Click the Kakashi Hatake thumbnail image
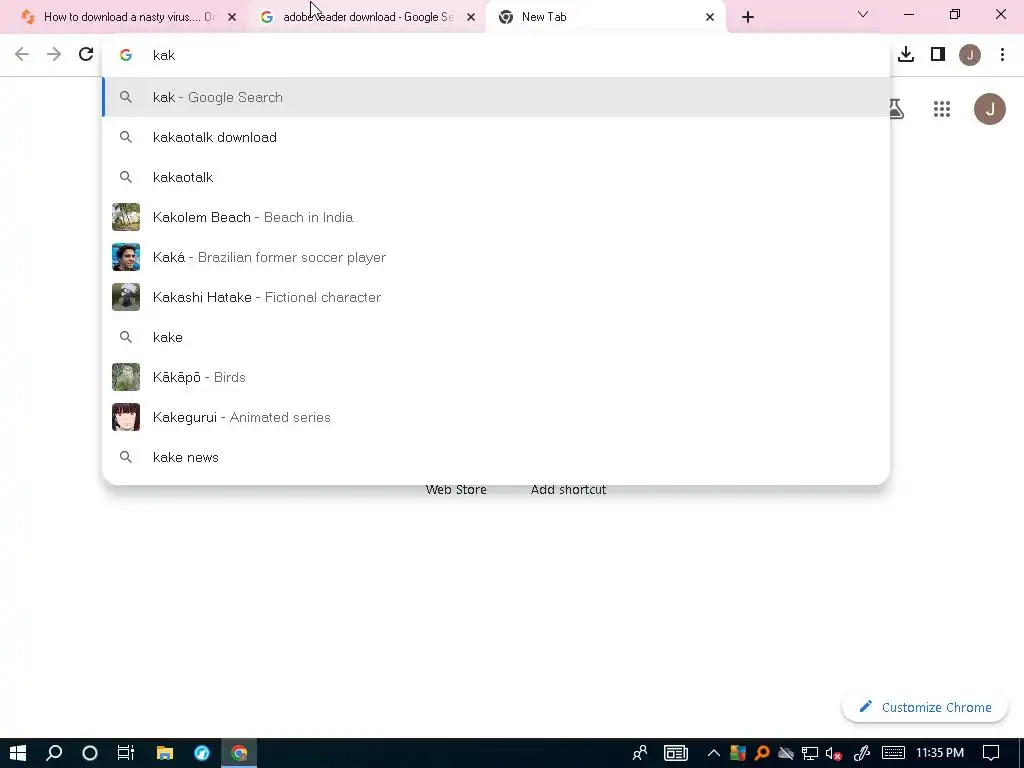 point(126,297)
